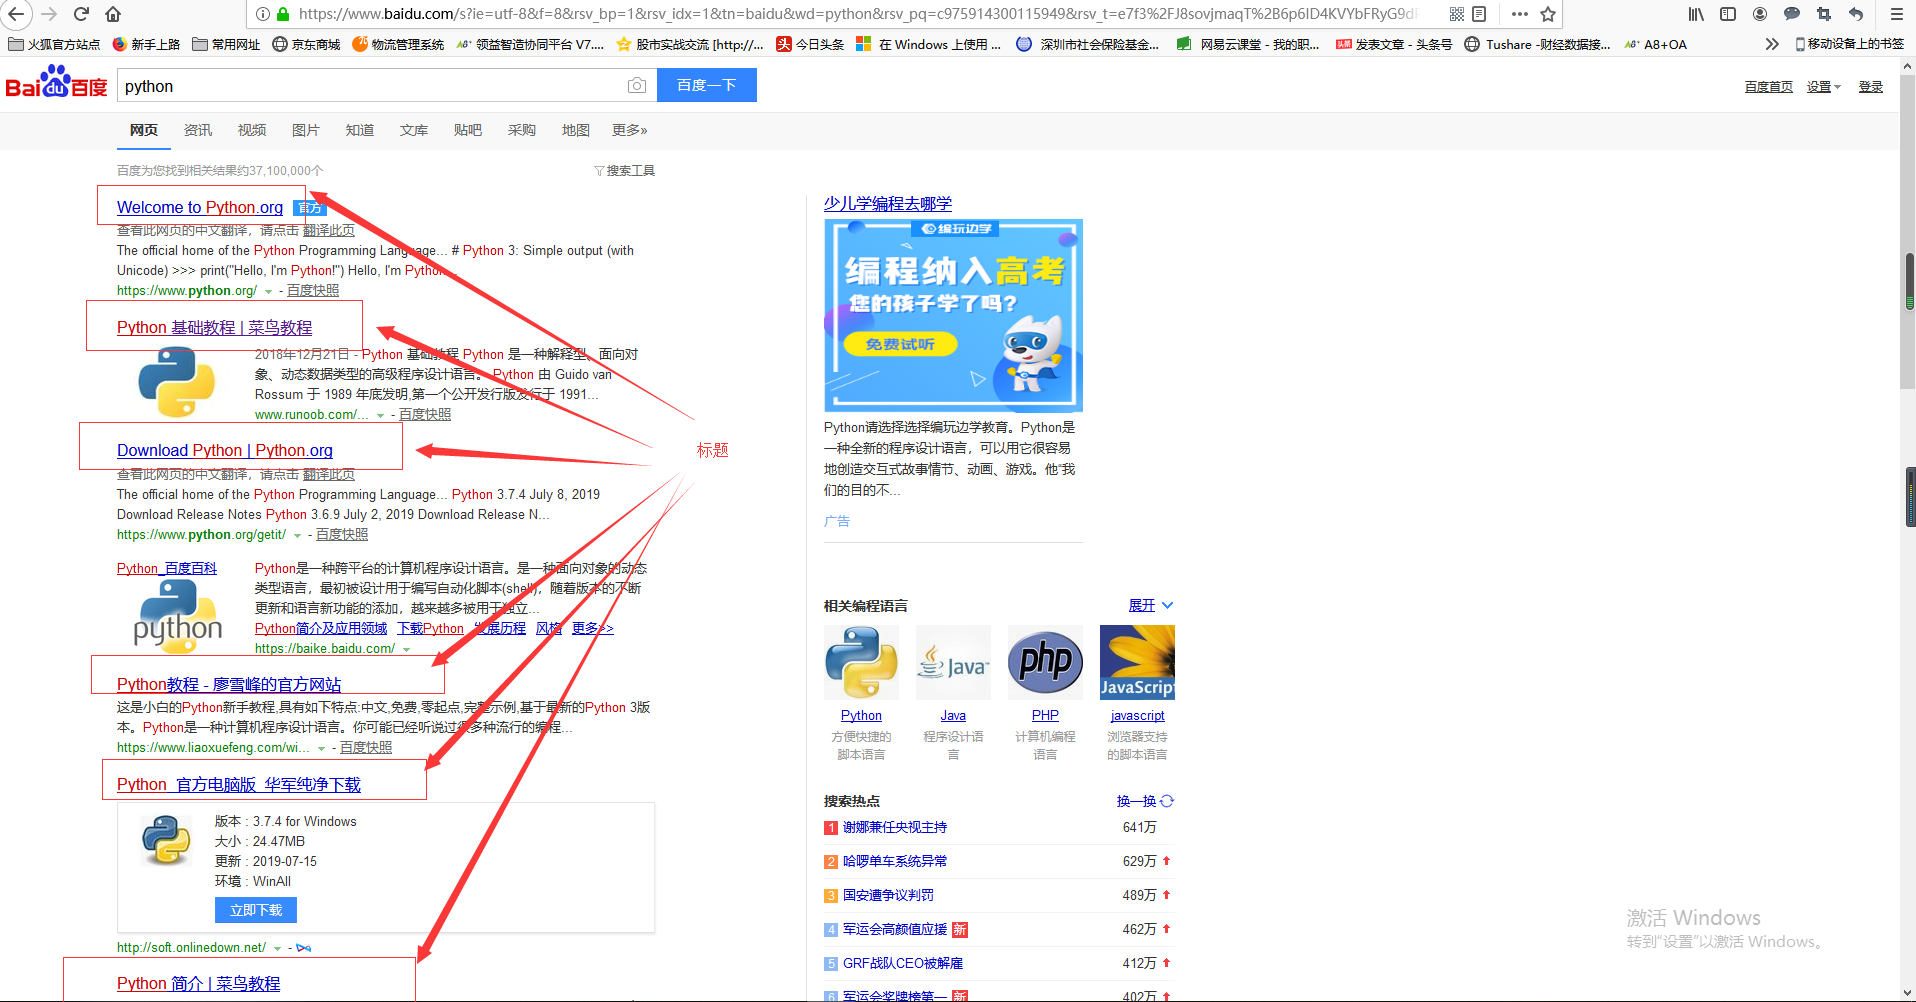The width and height of the screenshot is (1916, 1002).
Task: Open hot search 谢娜兼任央视主持
Action: [895, 827]
